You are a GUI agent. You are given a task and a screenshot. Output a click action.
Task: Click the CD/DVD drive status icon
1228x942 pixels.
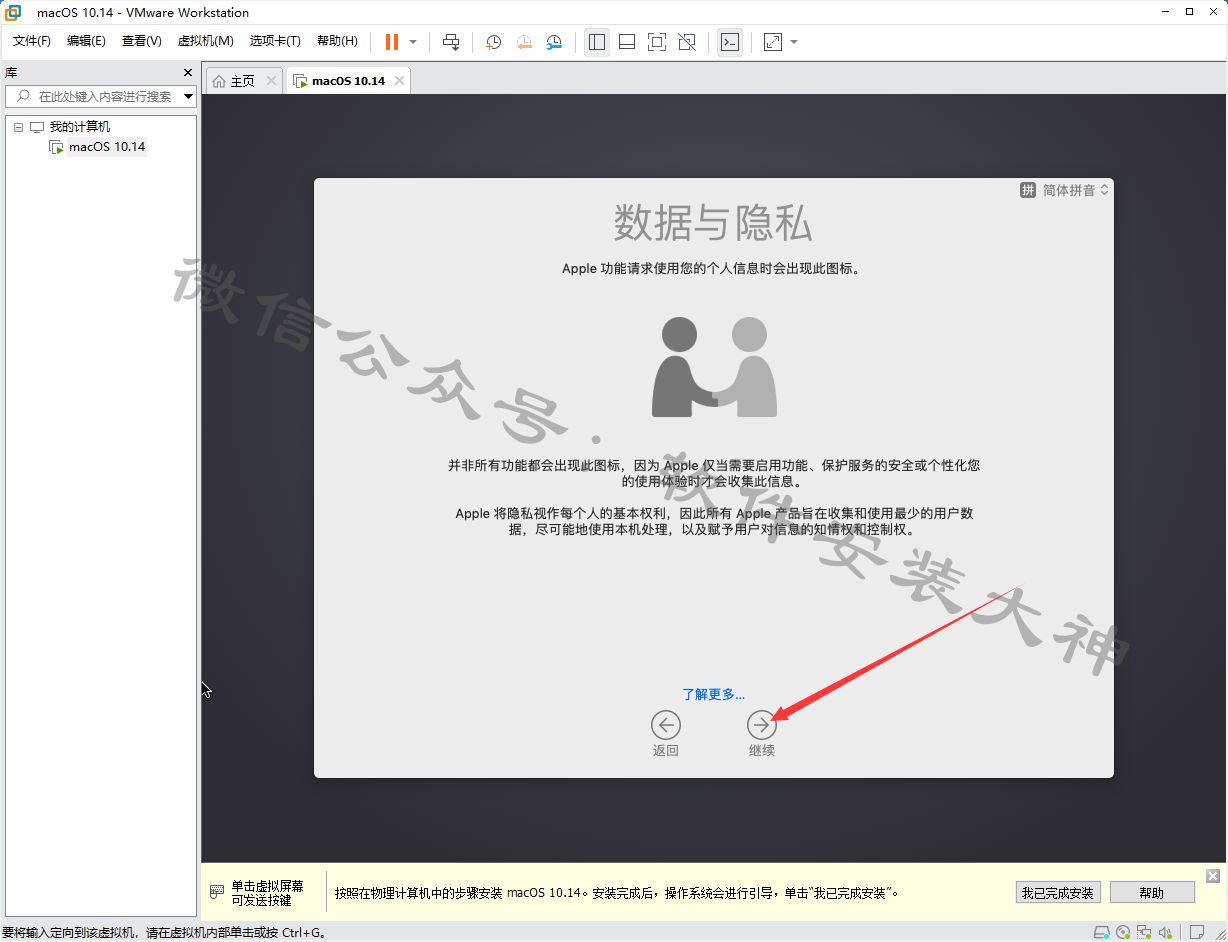point(1123,932)
